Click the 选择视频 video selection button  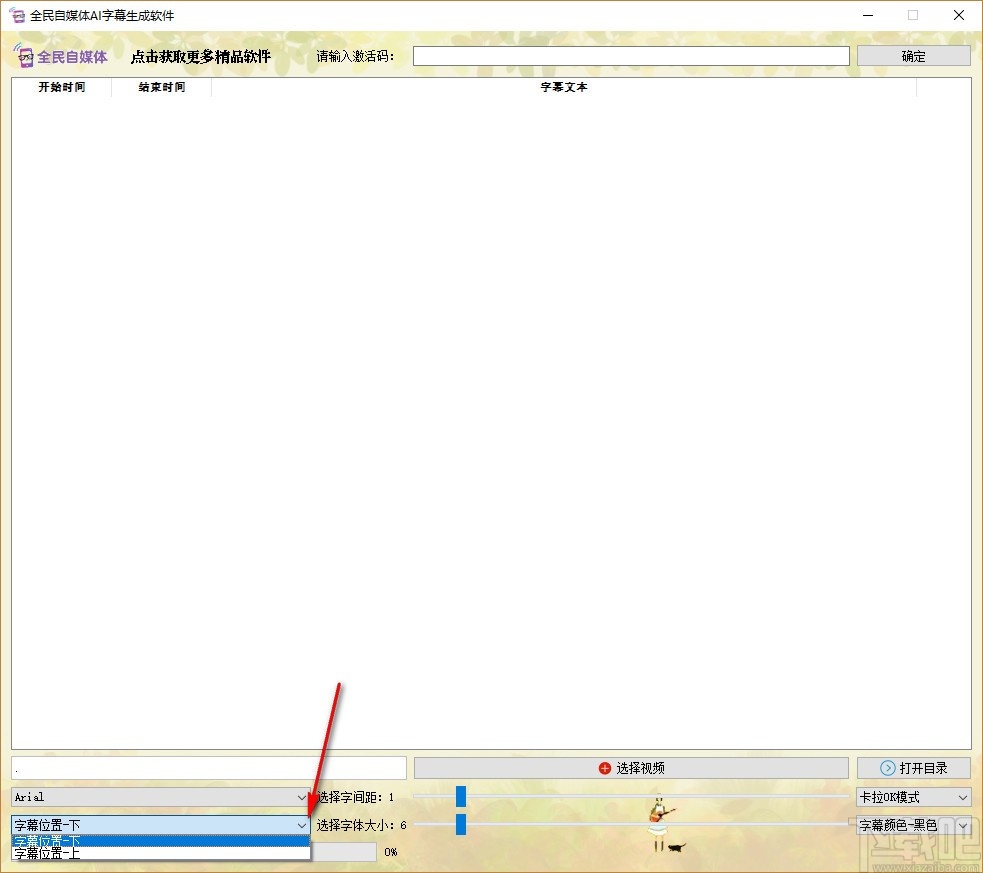pyautogui.click(x=630, y=767)
